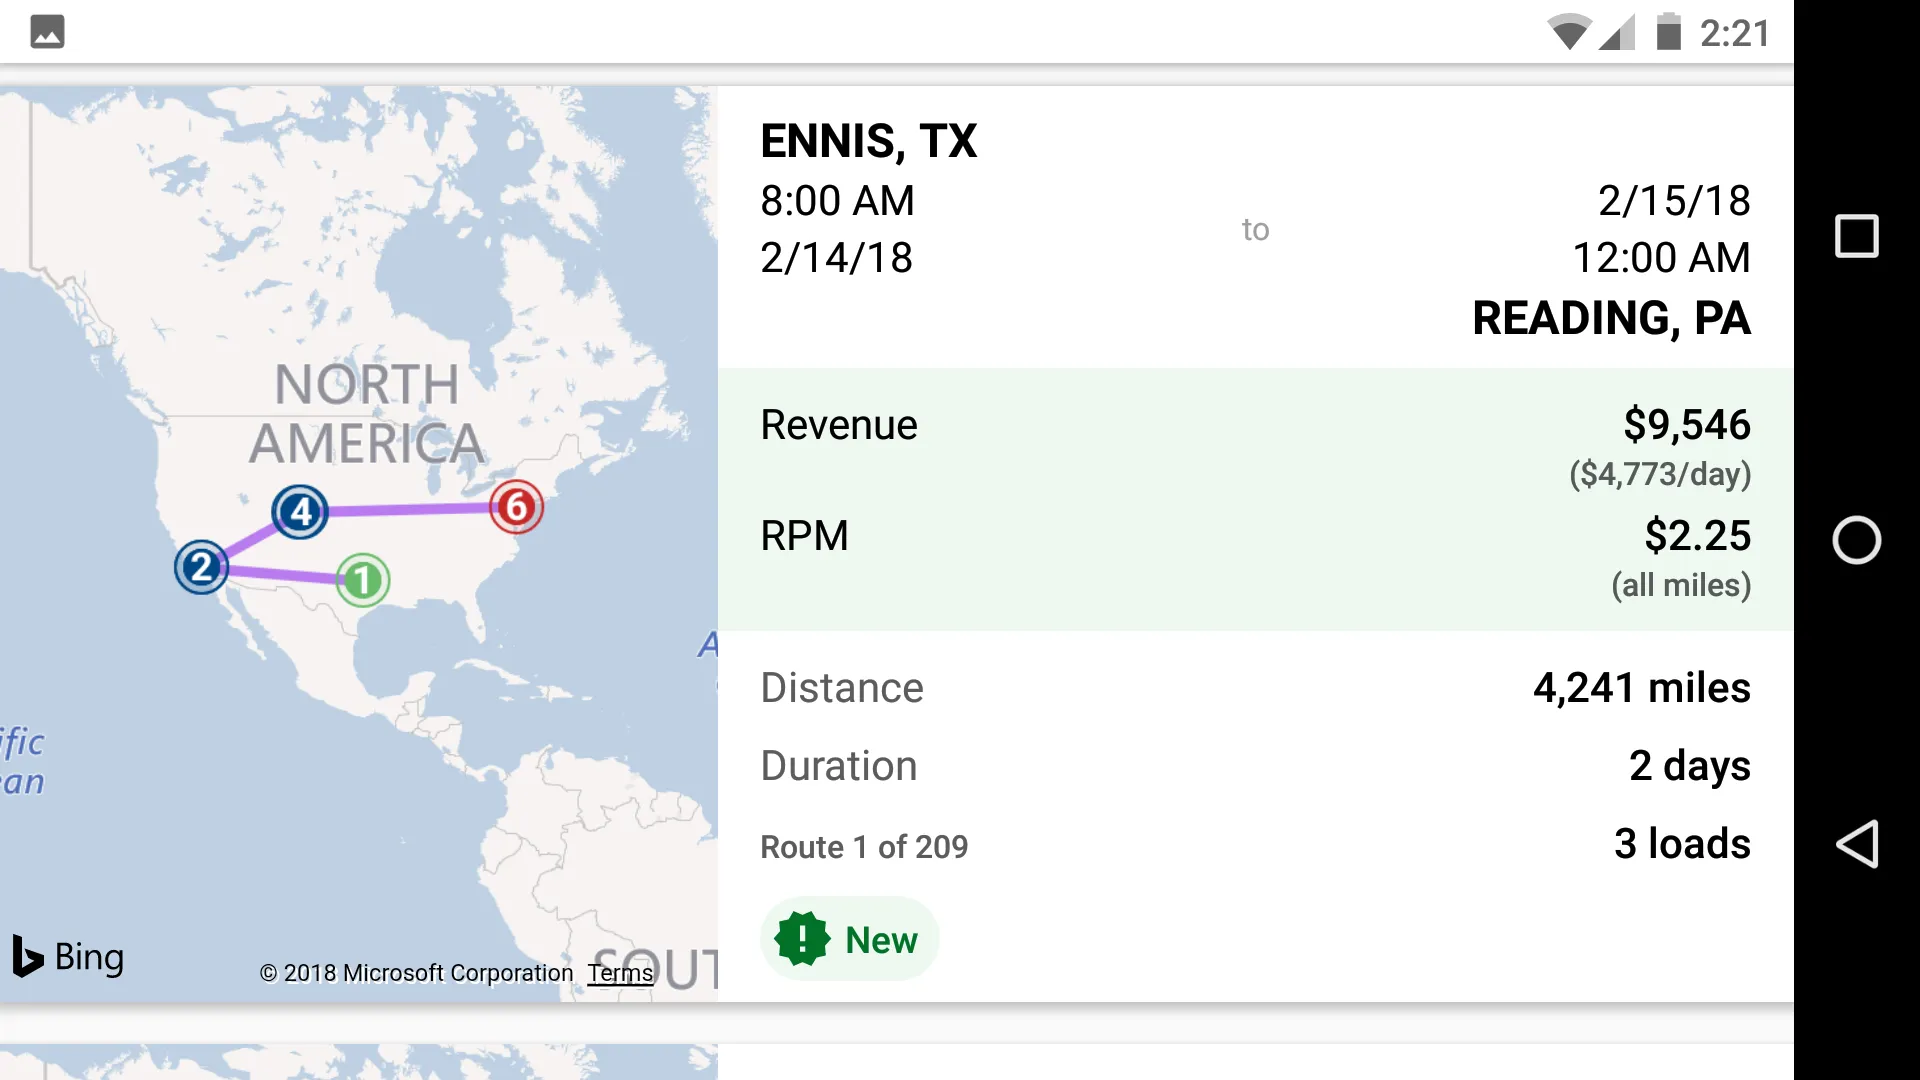1920x1080 pixels.
Task: Toggle the revenue display per day
Action: [x=1659, y=473]
